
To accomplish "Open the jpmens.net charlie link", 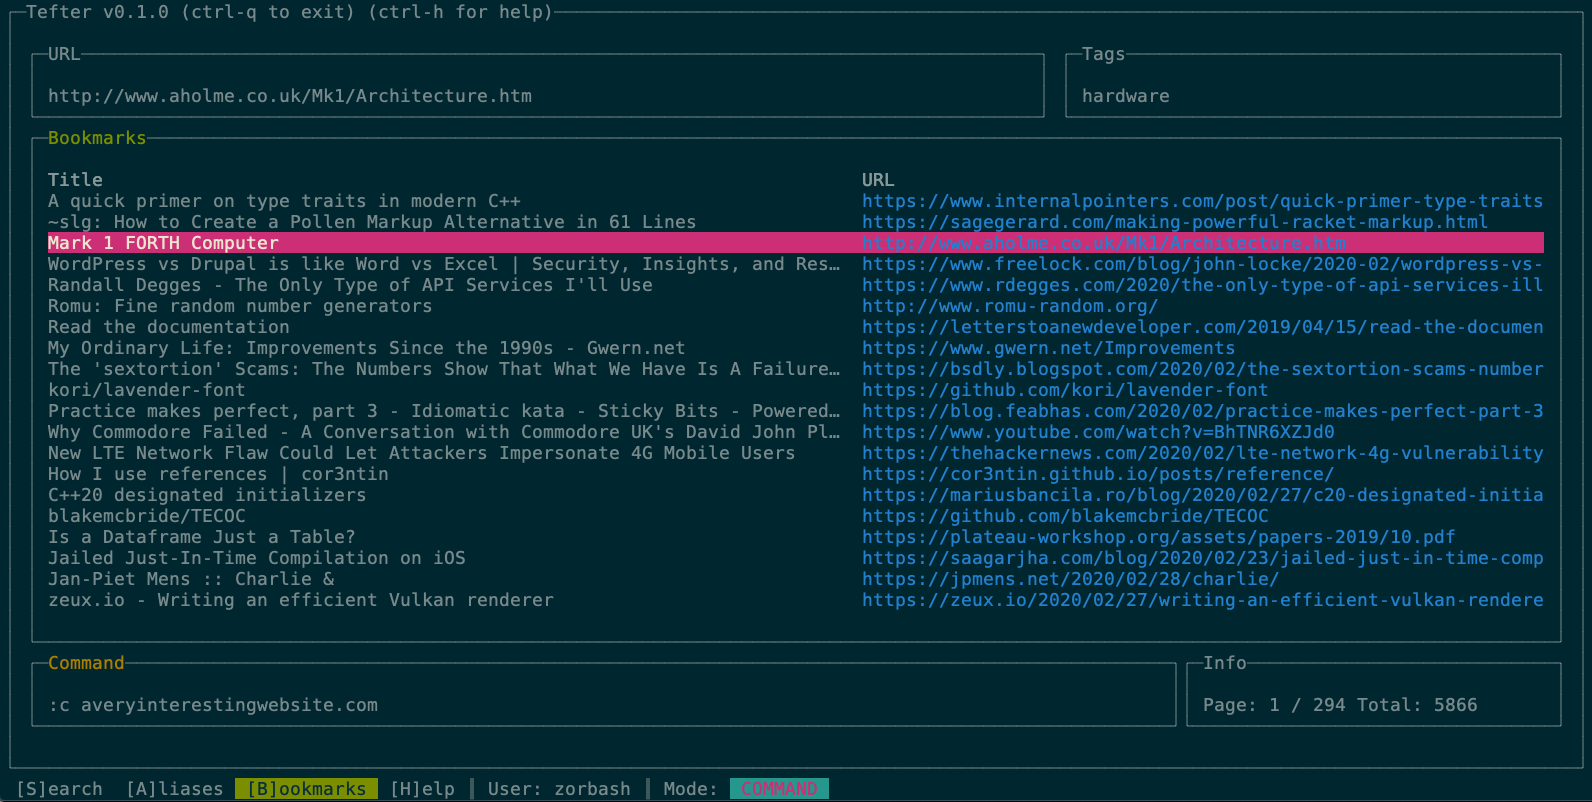I will click(1070, 579).
